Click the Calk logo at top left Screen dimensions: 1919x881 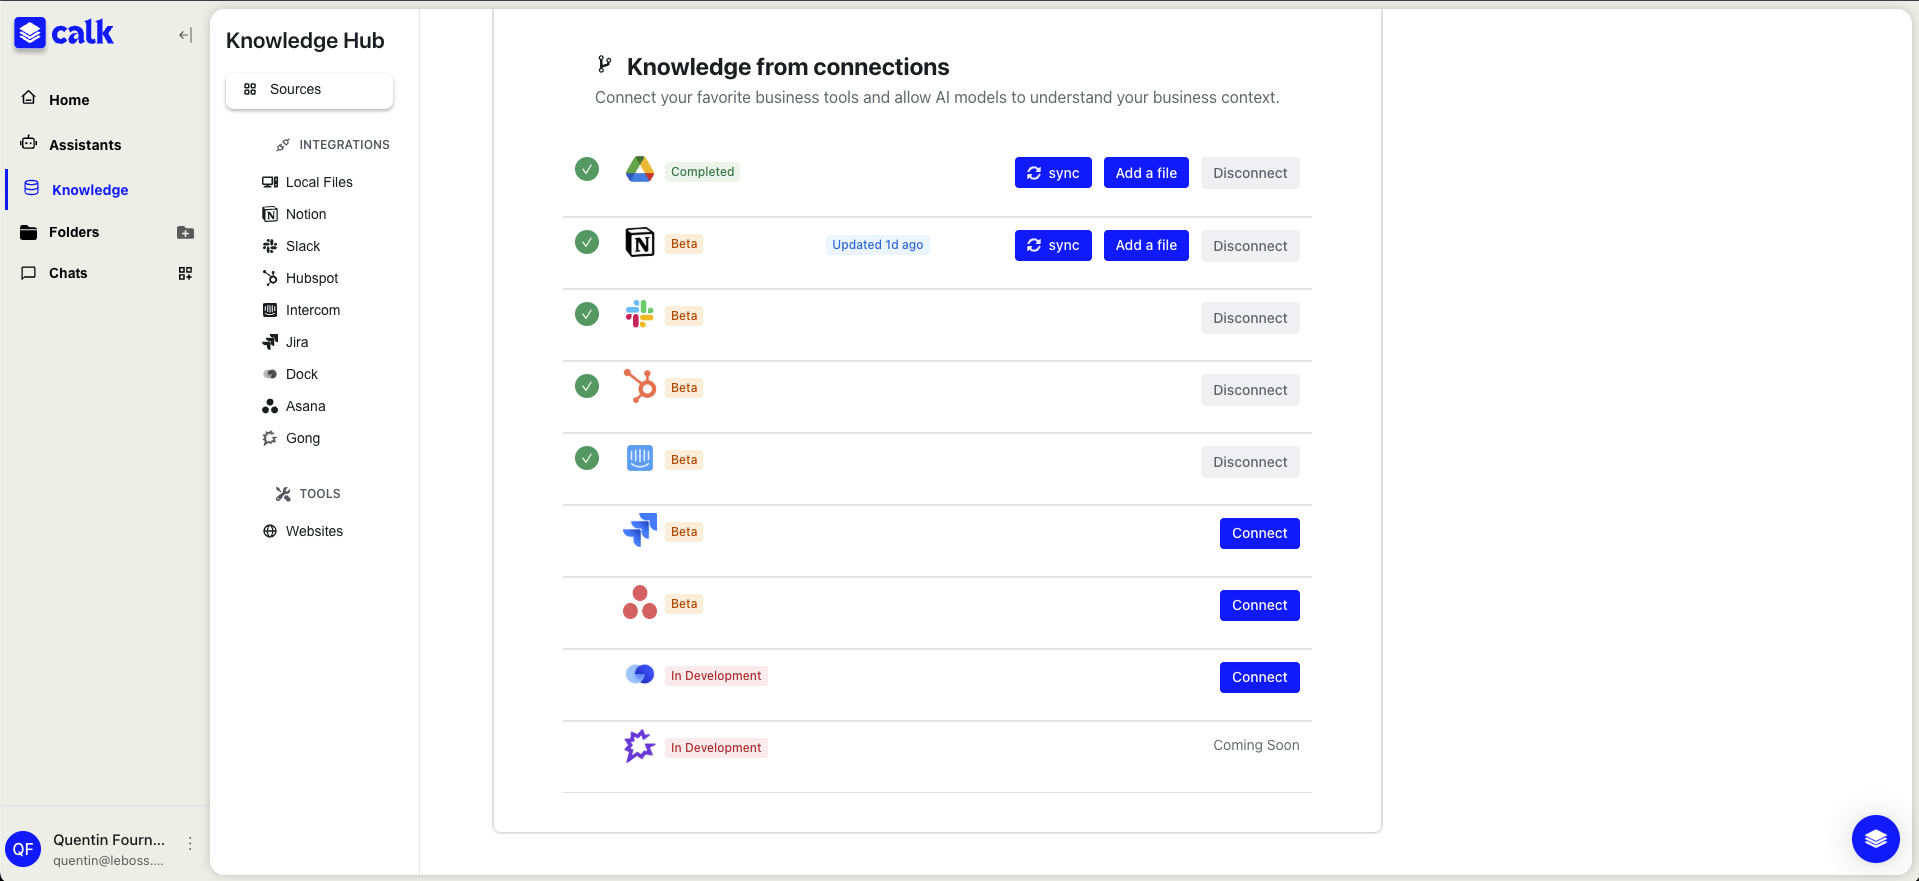pyautogui.click(x=64, y=33)
